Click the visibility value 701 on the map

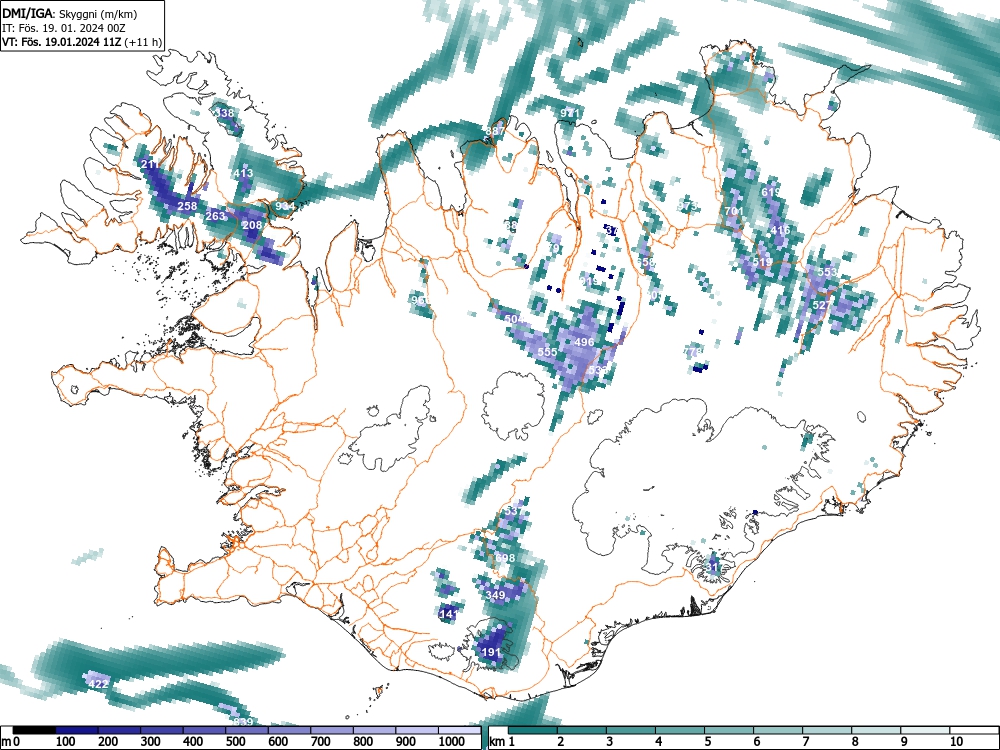tap(734, 211)
